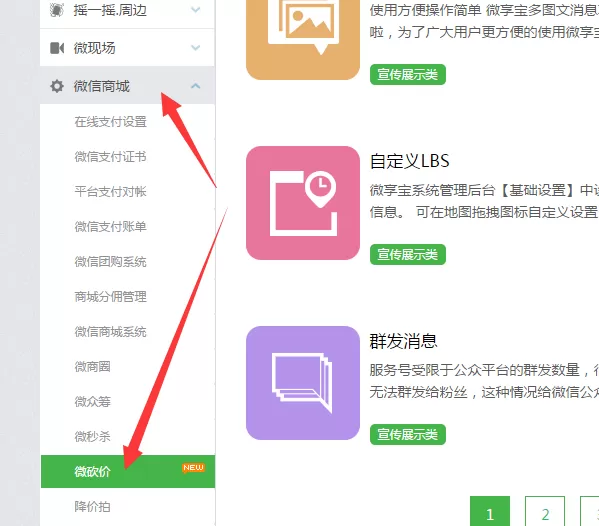Click 宣传展示类 tag under image-message card
Viewport: 599px width, 526px height.
pyautogui.click(x=408, y=74)
